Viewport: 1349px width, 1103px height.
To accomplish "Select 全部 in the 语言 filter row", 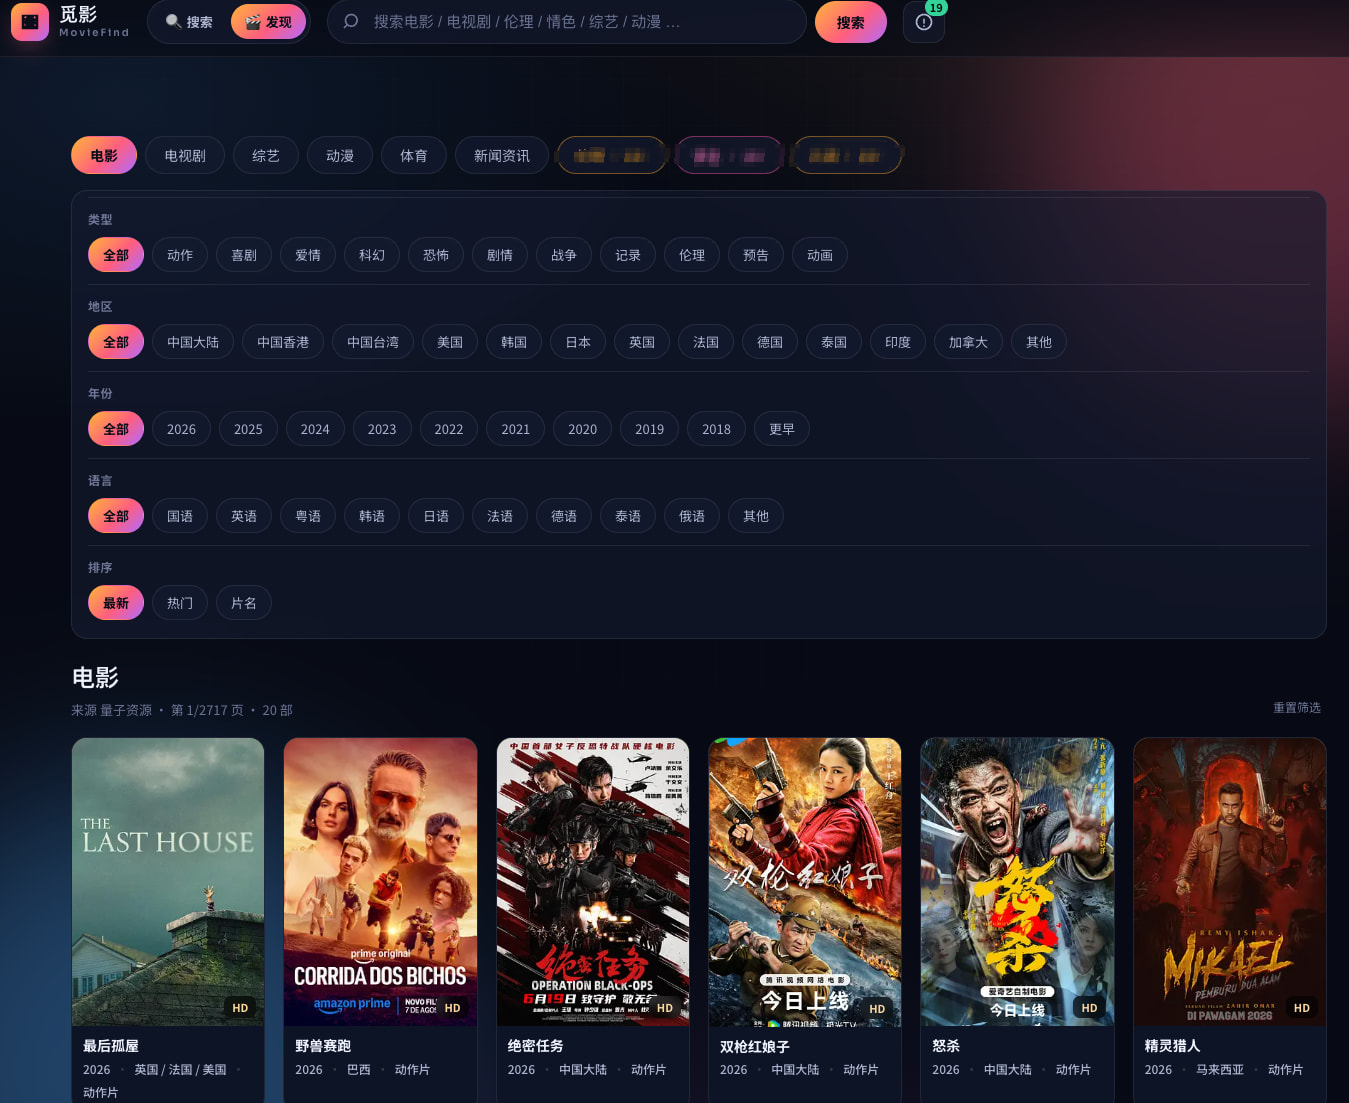I will 116,516.
